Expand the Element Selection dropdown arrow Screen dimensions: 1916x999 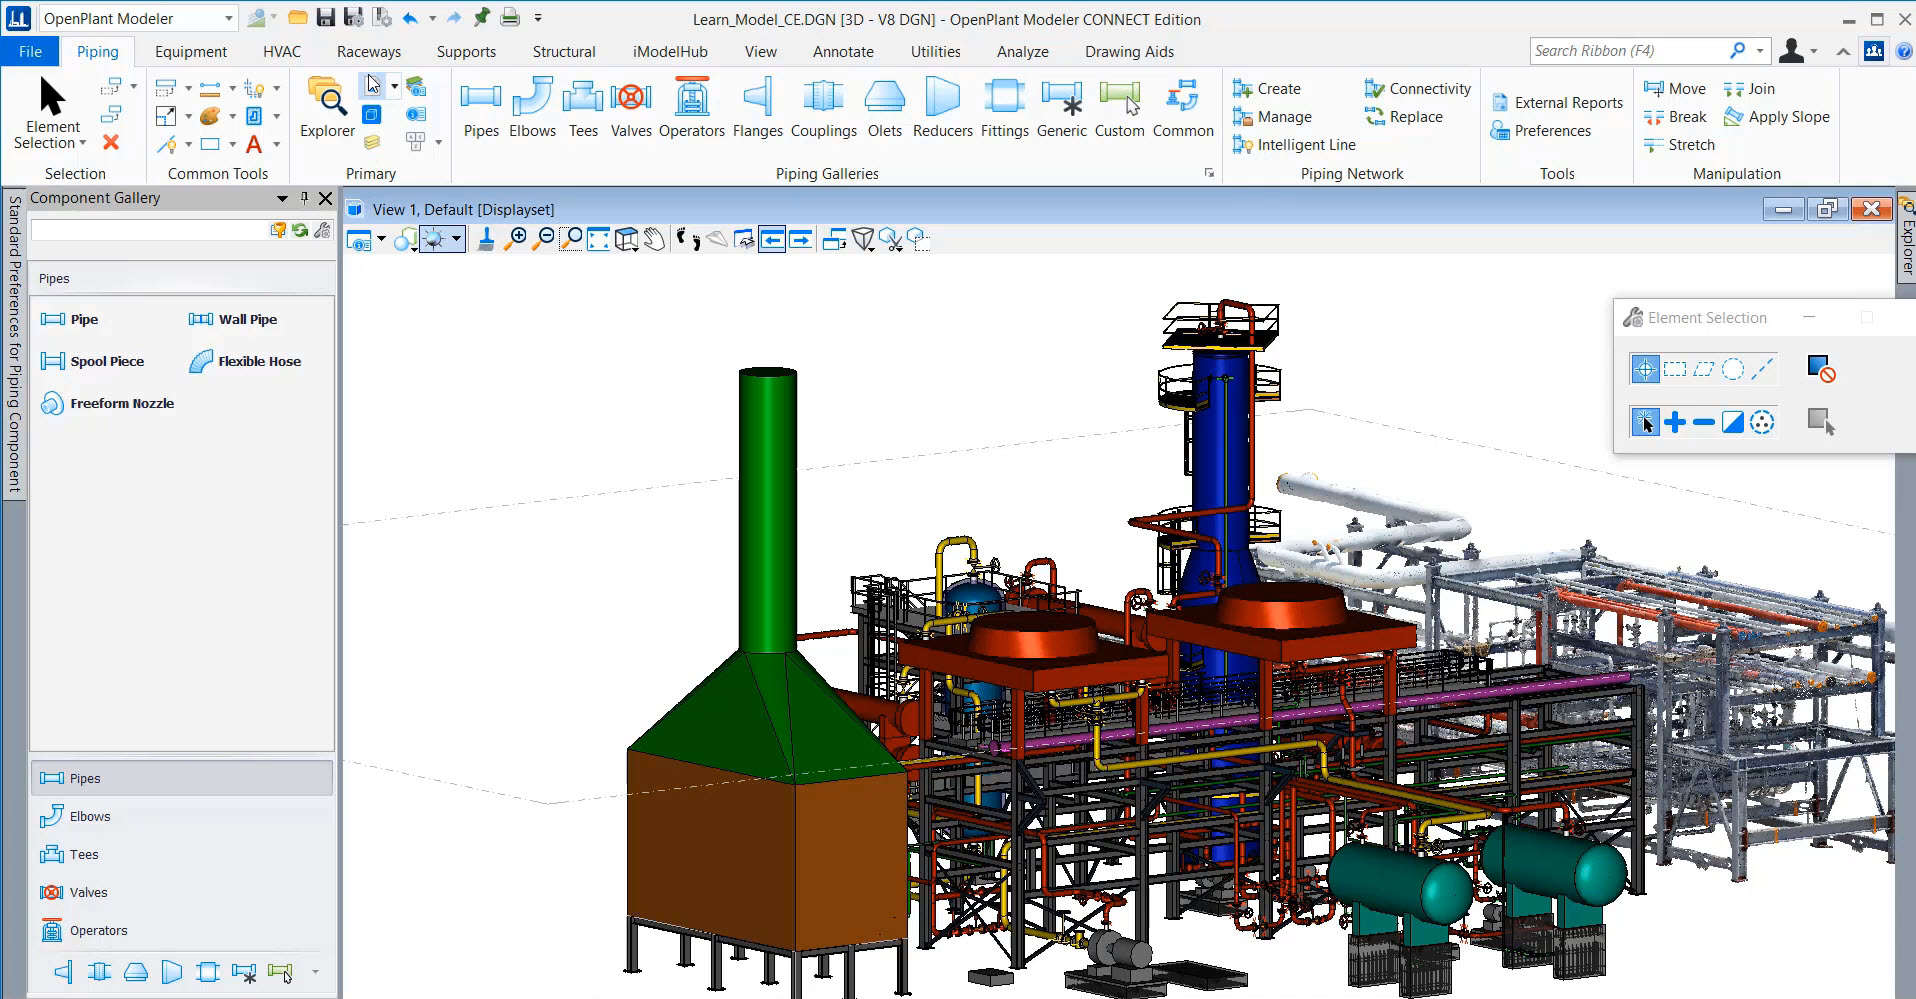coord(83,143)
